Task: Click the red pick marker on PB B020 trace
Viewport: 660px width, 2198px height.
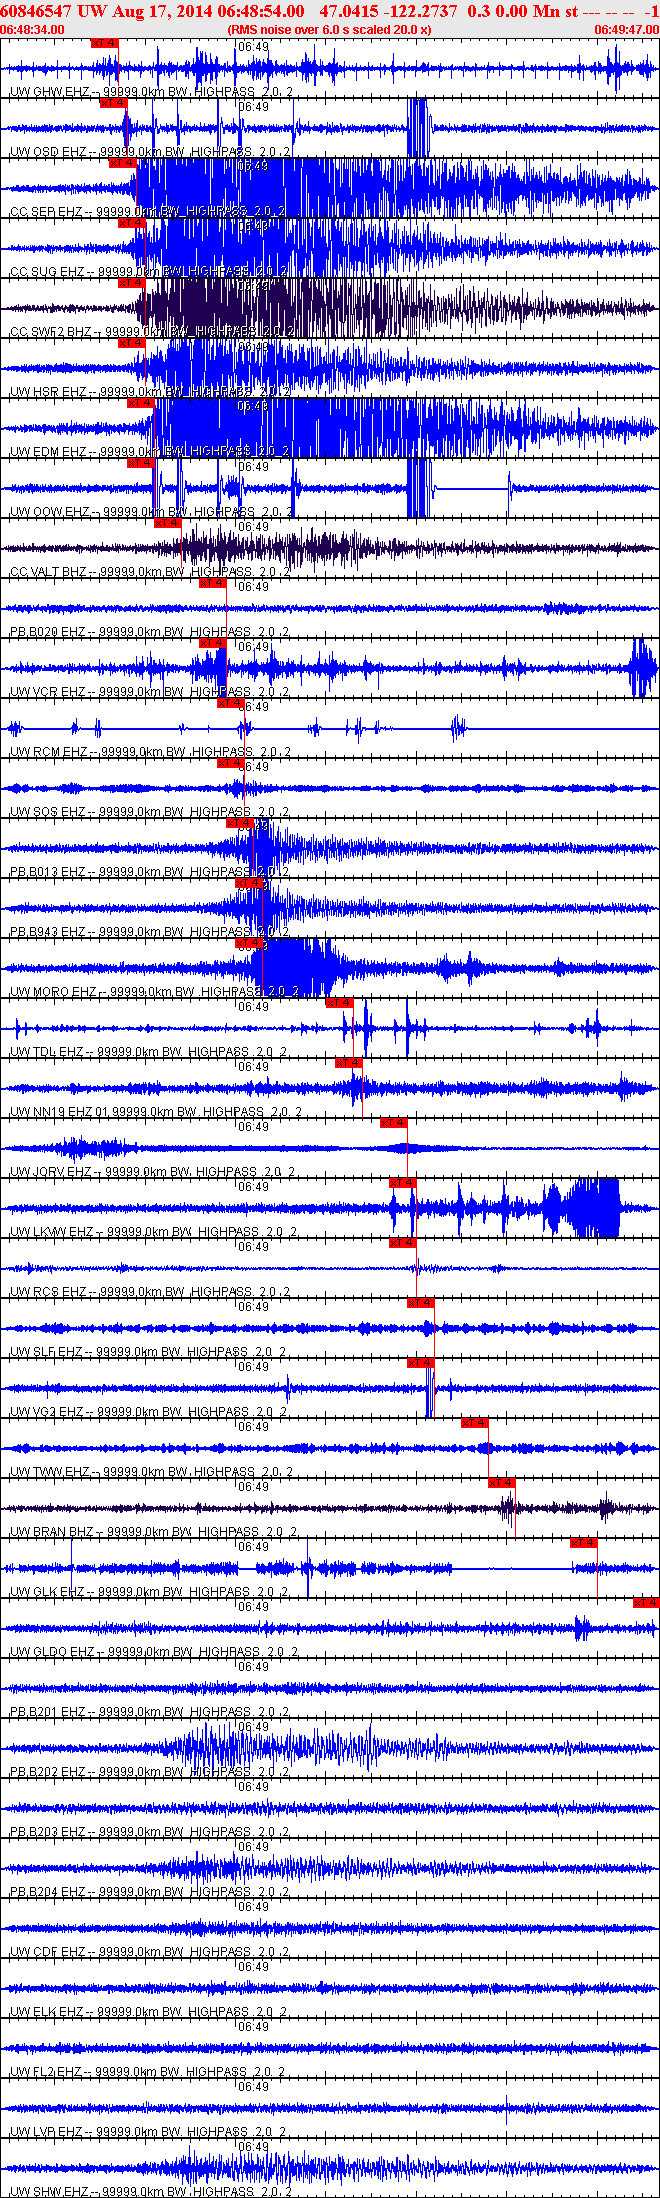Action: click(212, 583)
